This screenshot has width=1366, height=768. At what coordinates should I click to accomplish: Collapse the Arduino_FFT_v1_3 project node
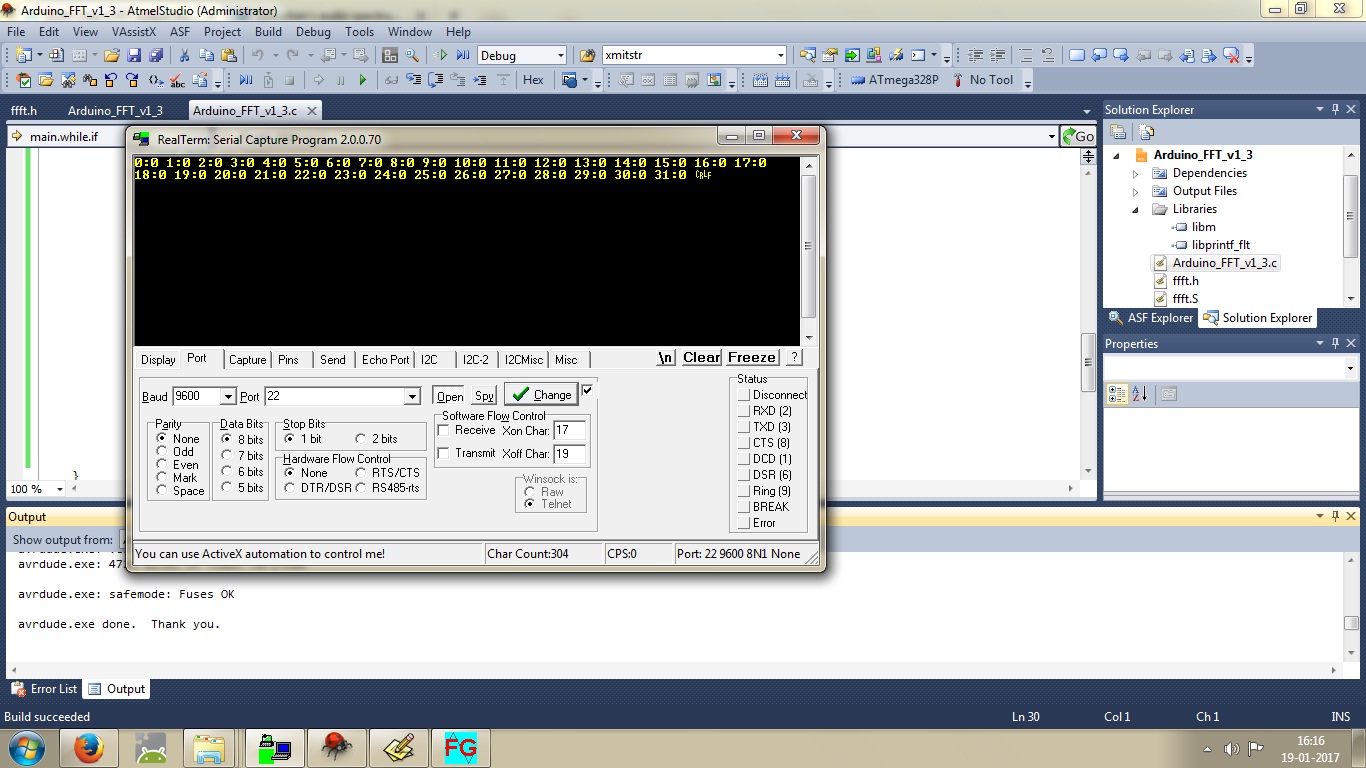coord(1117,155)
